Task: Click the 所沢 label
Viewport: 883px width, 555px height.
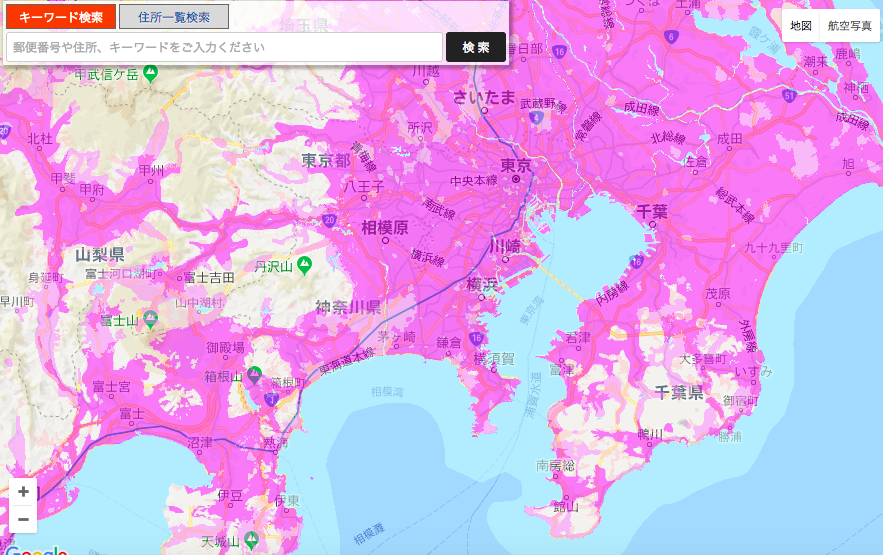Action: pyautogui.click(x=420, y=128)
